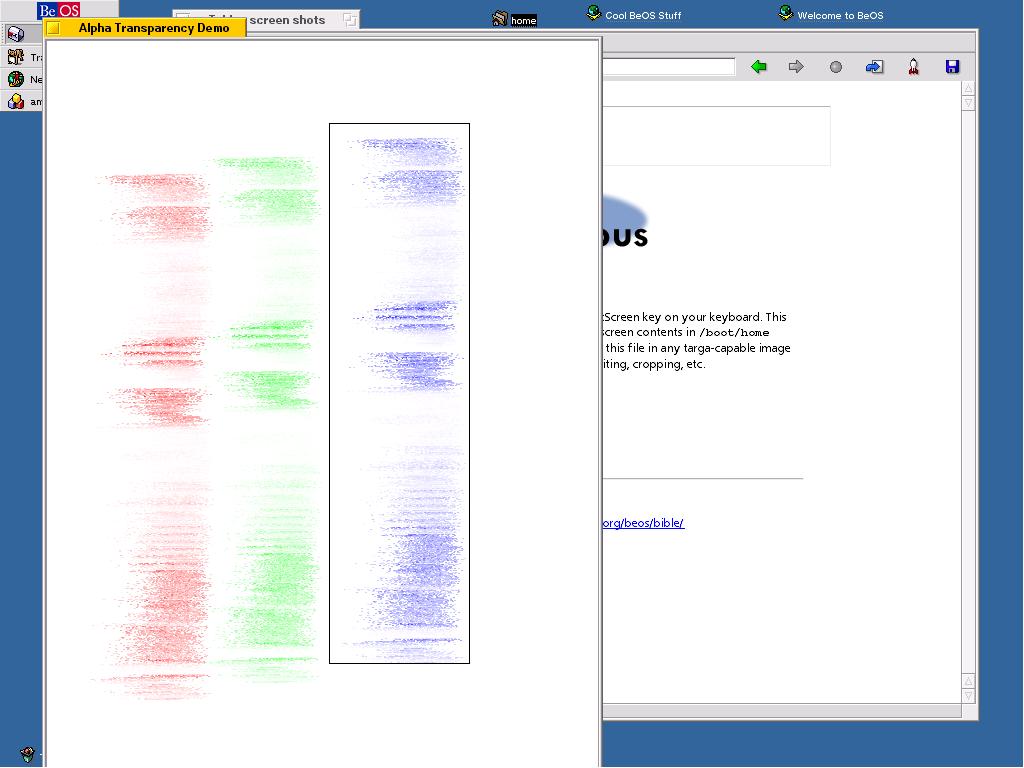Viewport: 1024px width, 768px height.
Task: Click the '/boot/home' path text in browser
Action: coord(734,332)
